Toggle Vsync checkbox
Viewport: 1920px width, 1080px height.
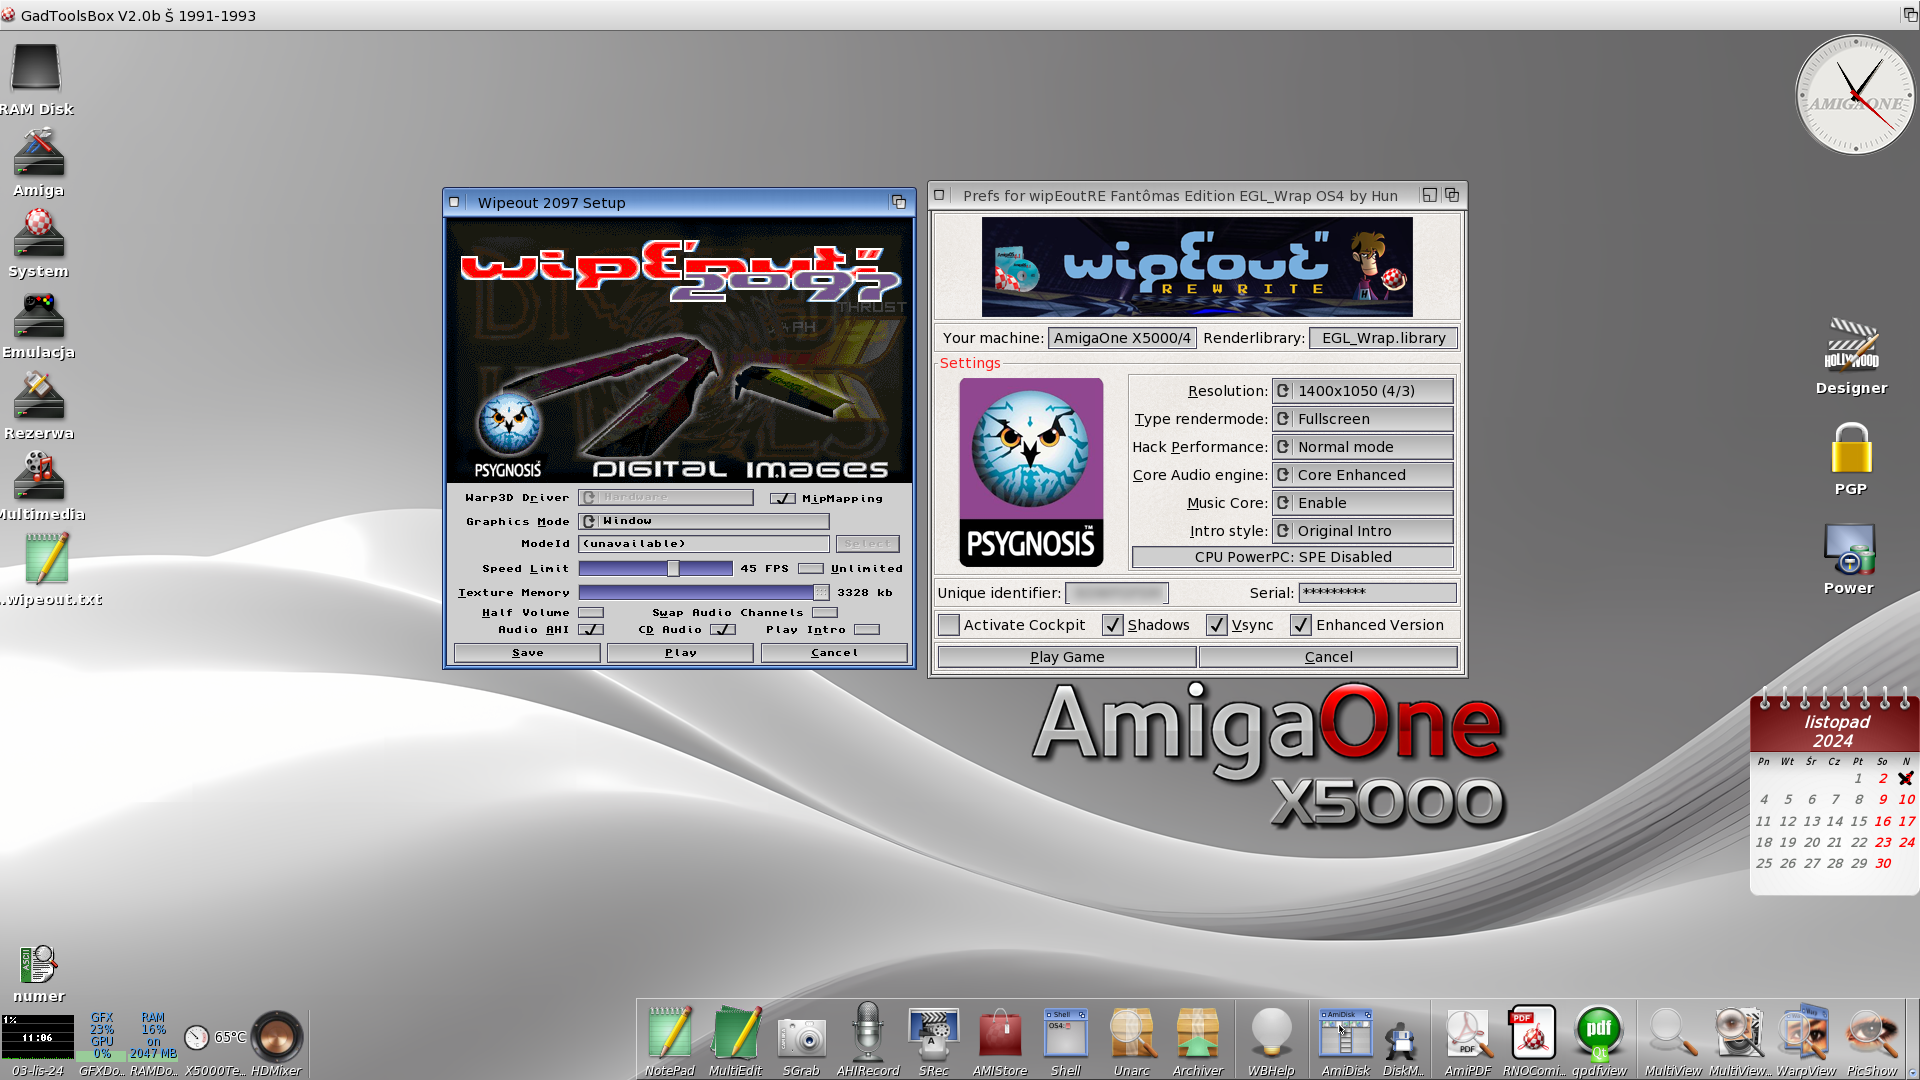(x=1216, y=625)
